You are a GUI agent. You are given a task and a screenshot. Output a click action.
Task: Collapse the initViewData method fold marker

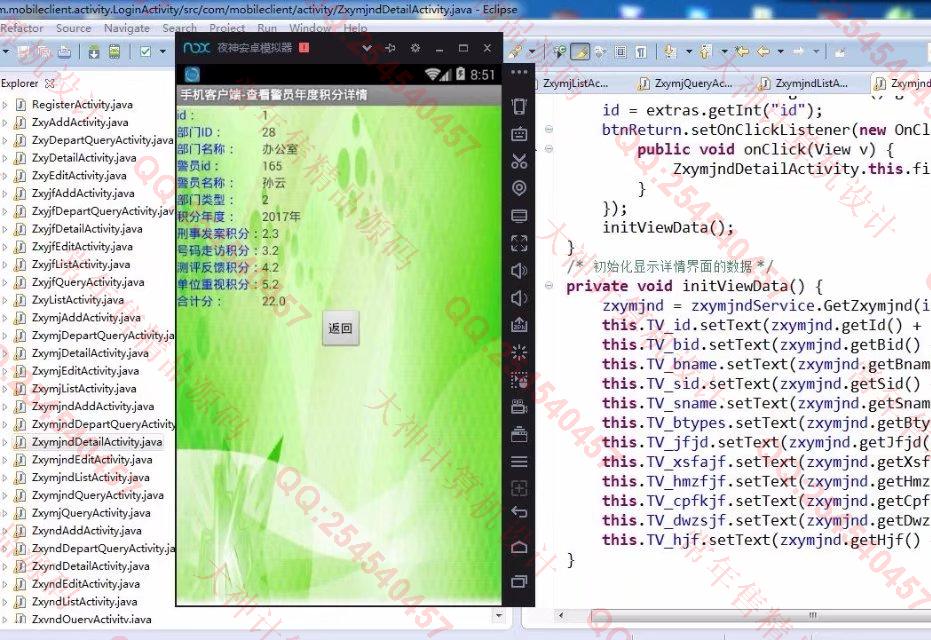(549, 286)
